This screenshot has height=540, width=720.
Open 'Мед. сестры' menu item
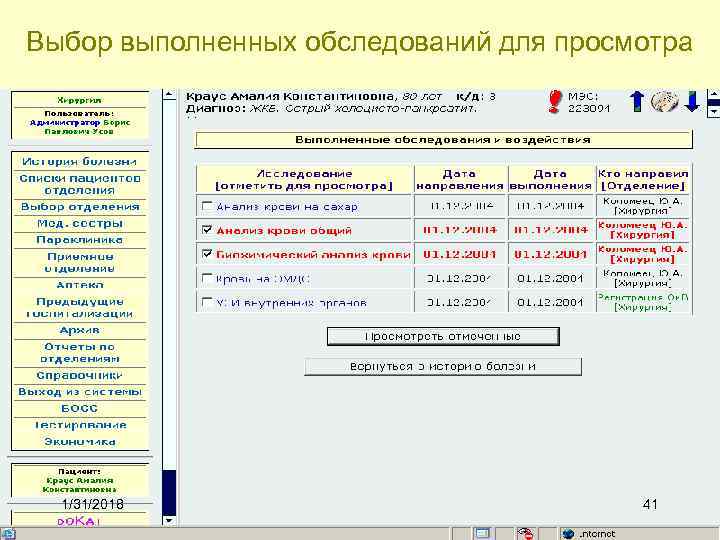[x=80, y=224]
